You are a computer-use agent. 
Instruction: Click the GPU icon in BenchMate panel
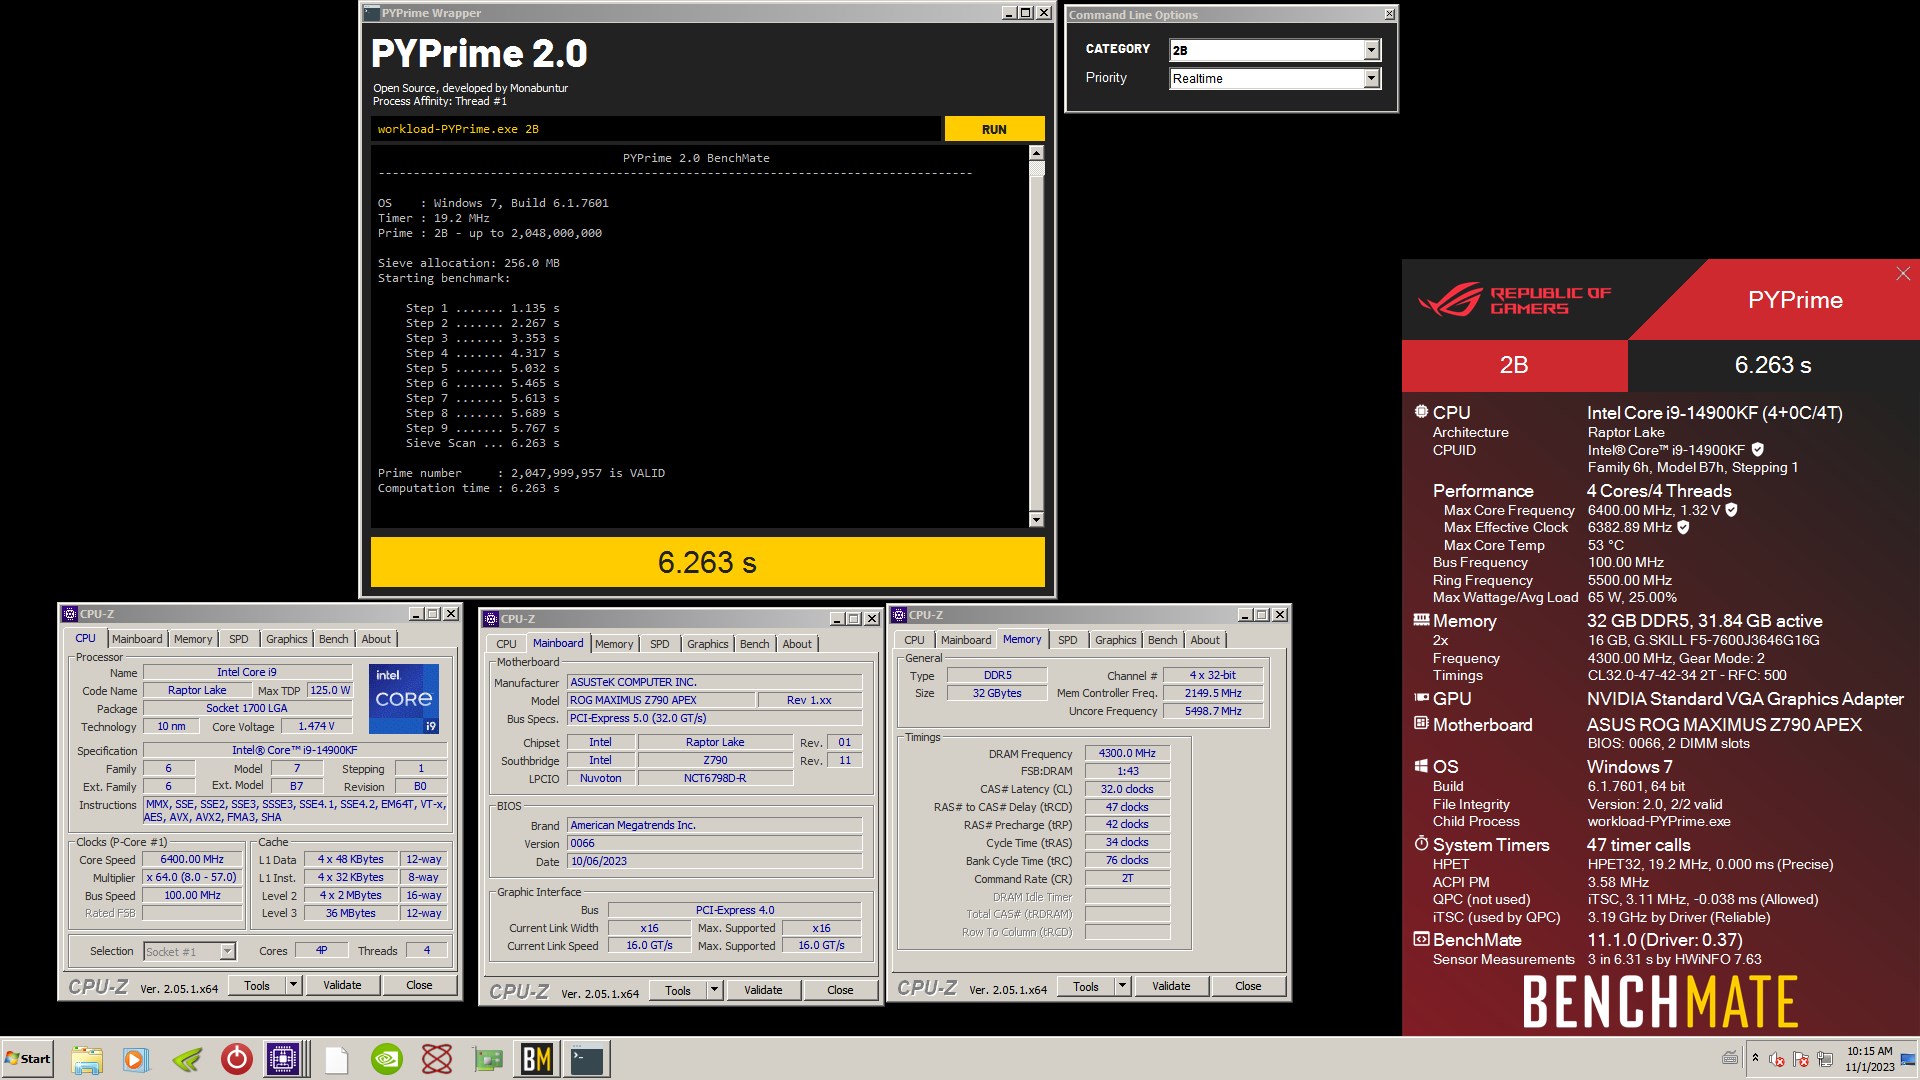pos(1421,698)
